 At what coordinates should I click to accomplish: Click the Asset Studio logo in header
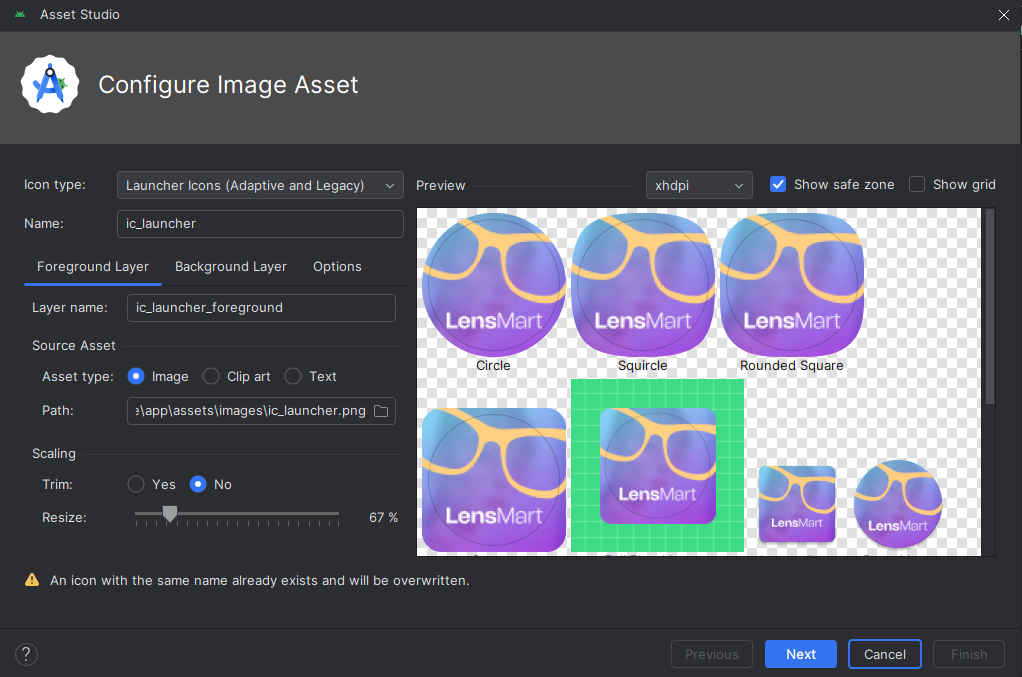click(50, 85)
